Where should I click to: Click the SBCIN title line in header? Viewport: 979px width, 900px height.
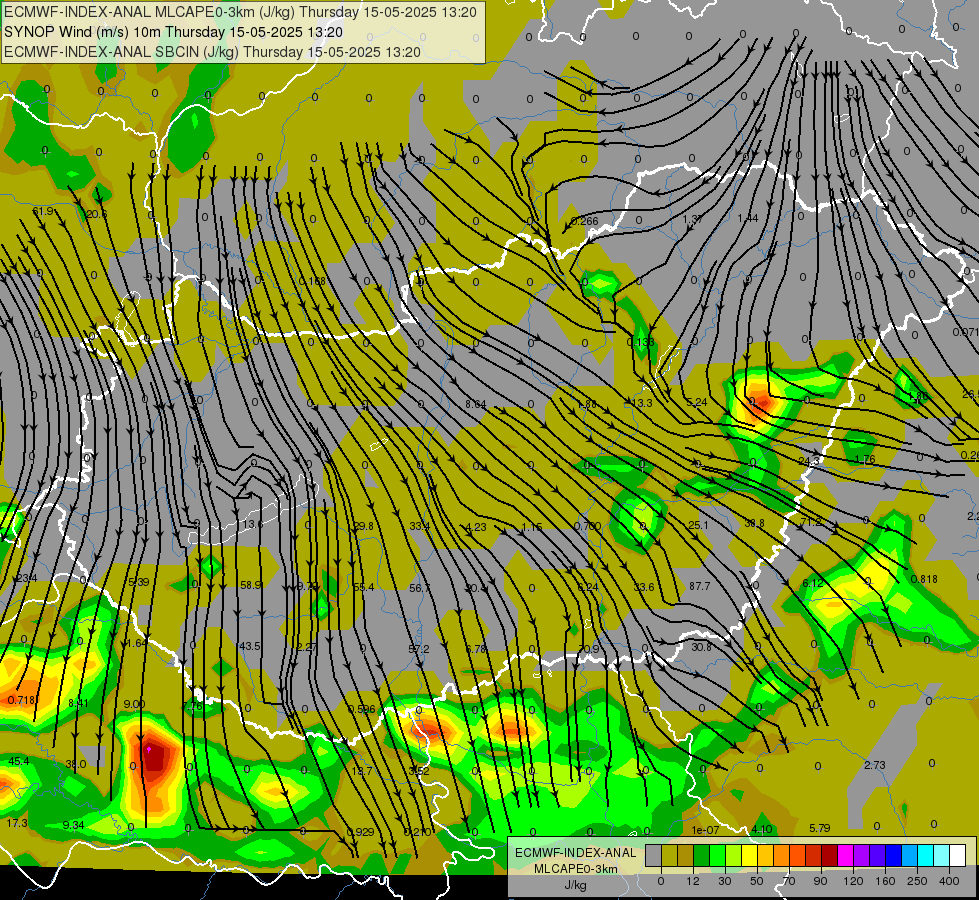212,52
